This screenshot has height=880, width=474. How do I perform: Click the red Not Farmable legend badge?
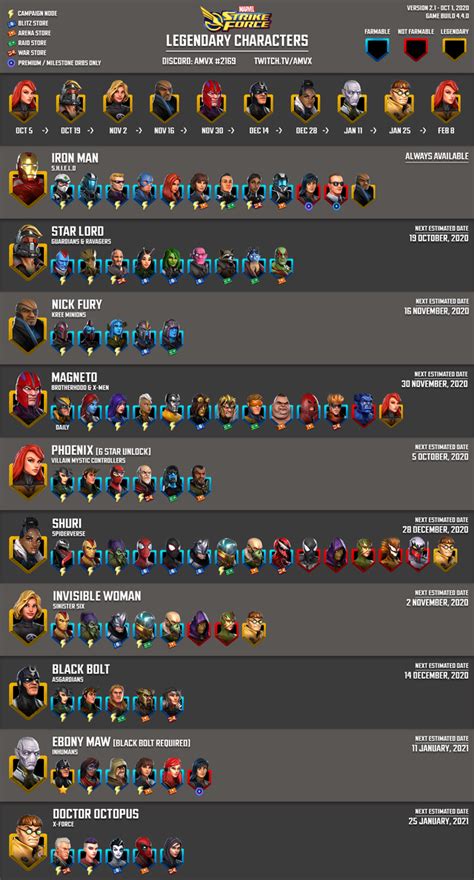click(x=416, y=49)
